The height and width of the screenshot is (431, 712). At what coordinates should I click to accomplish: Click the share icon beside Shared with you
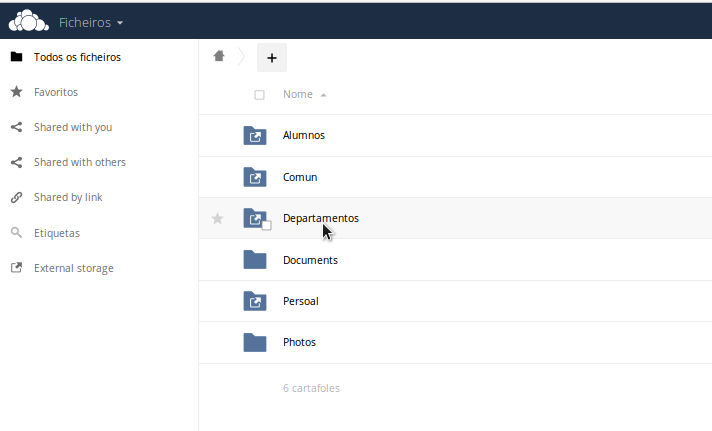[16, 127]
